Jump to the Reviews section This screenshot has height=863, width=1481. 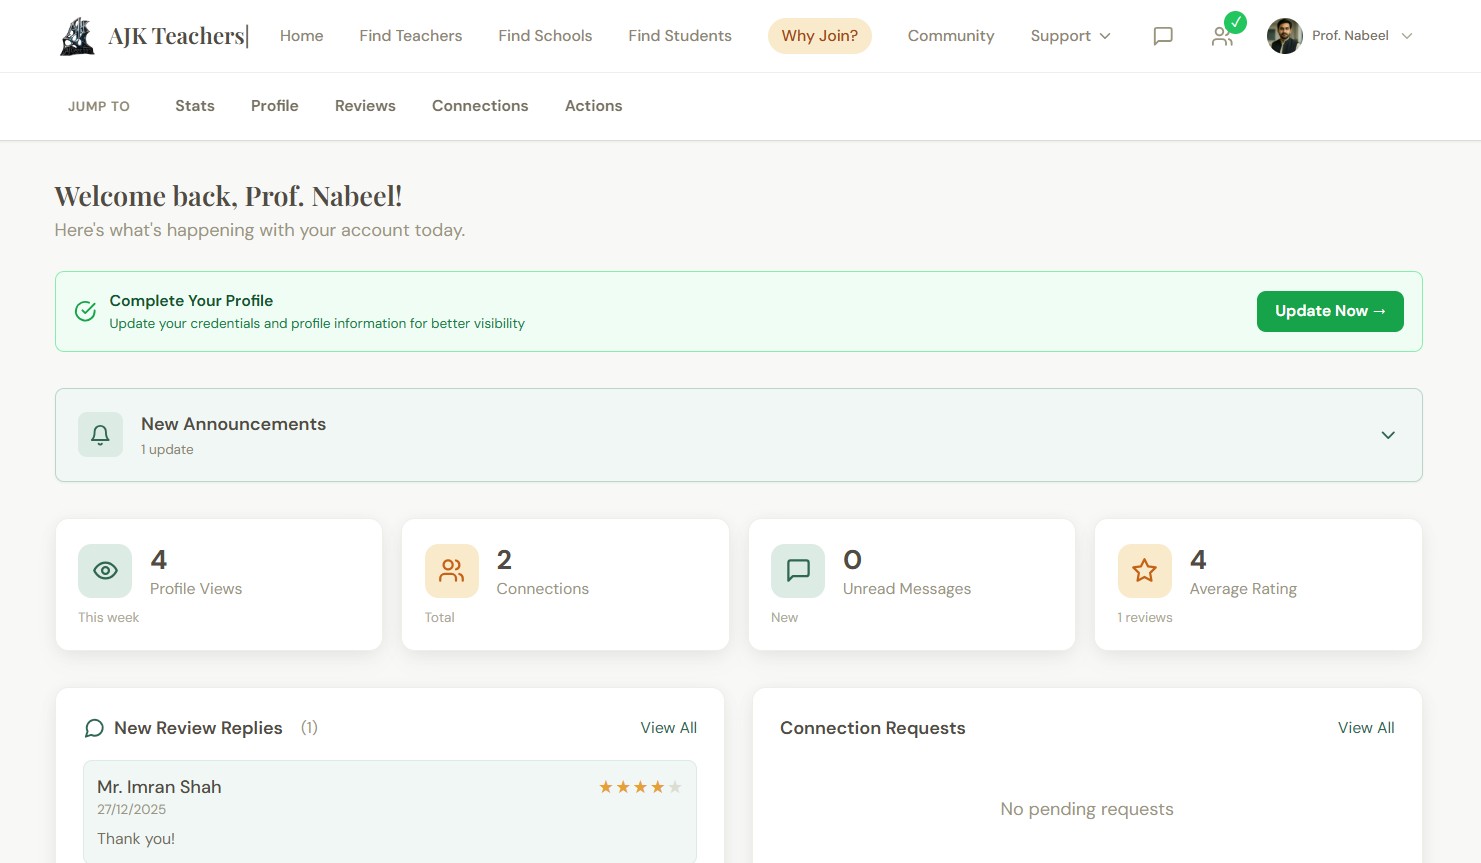pyautogui.click(x=365, y=106)
